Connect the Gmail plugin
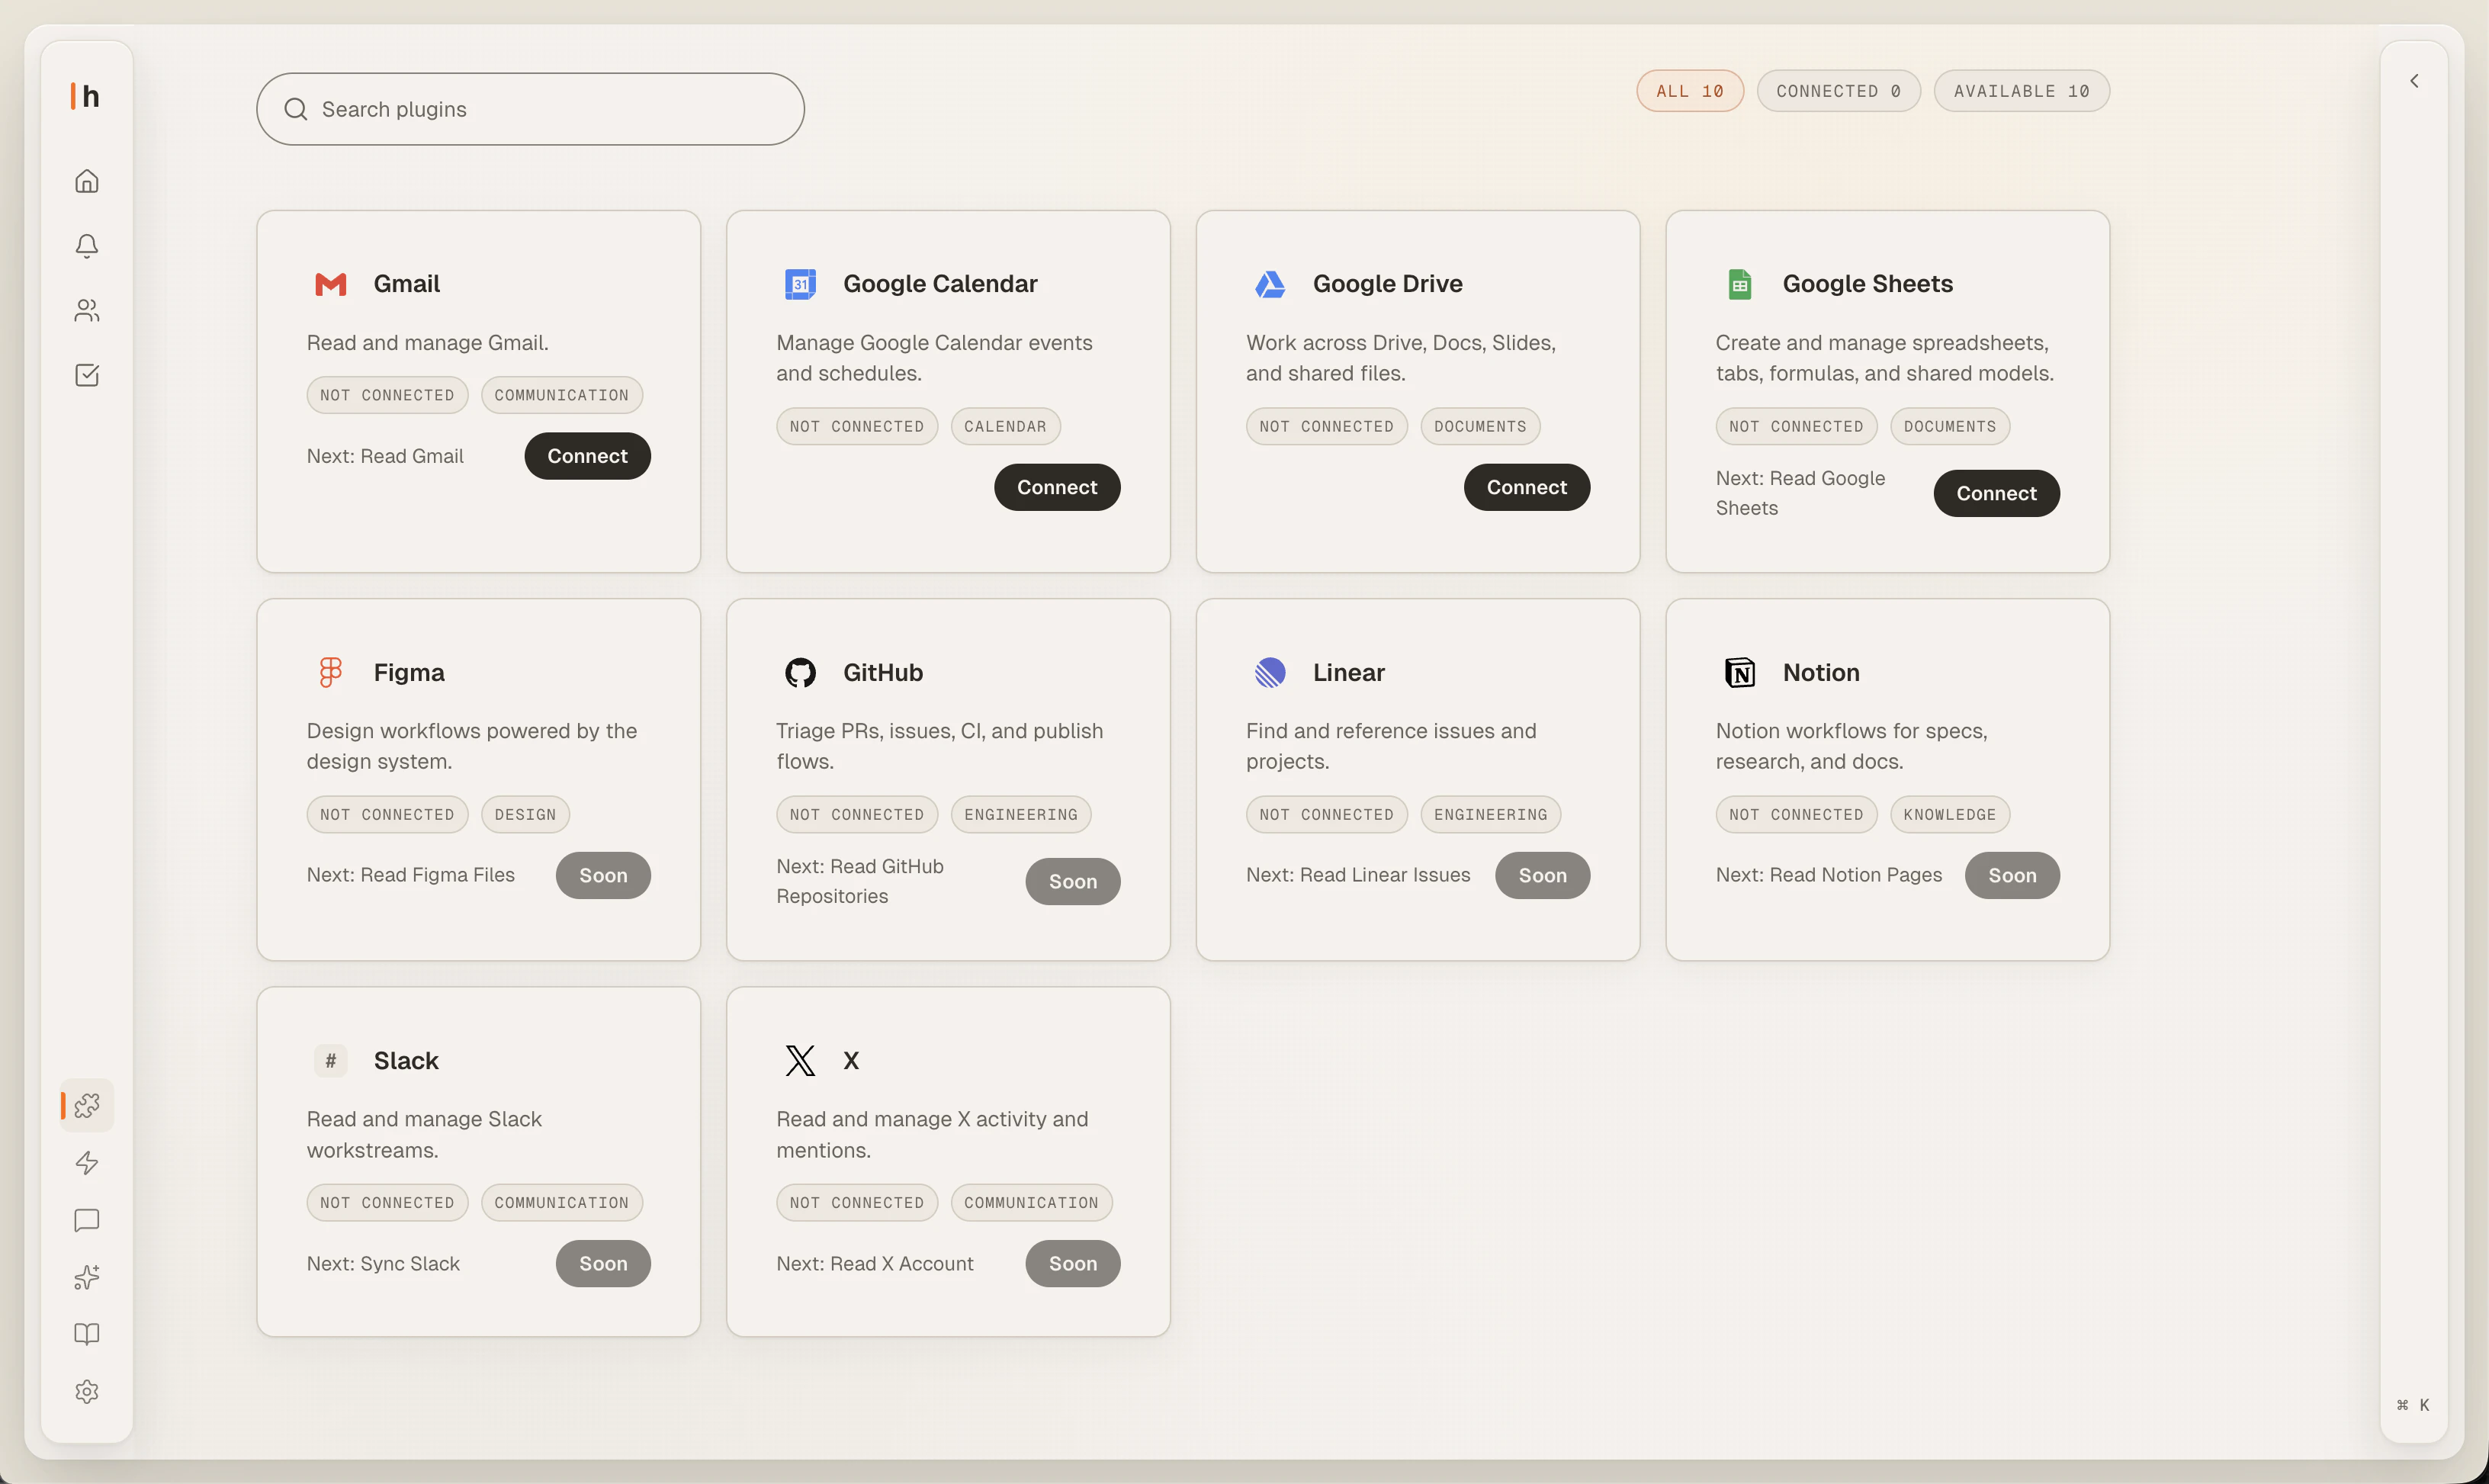Viewport: 2489px width, 1484px height. pyautogui.click(x=588, y=456)
